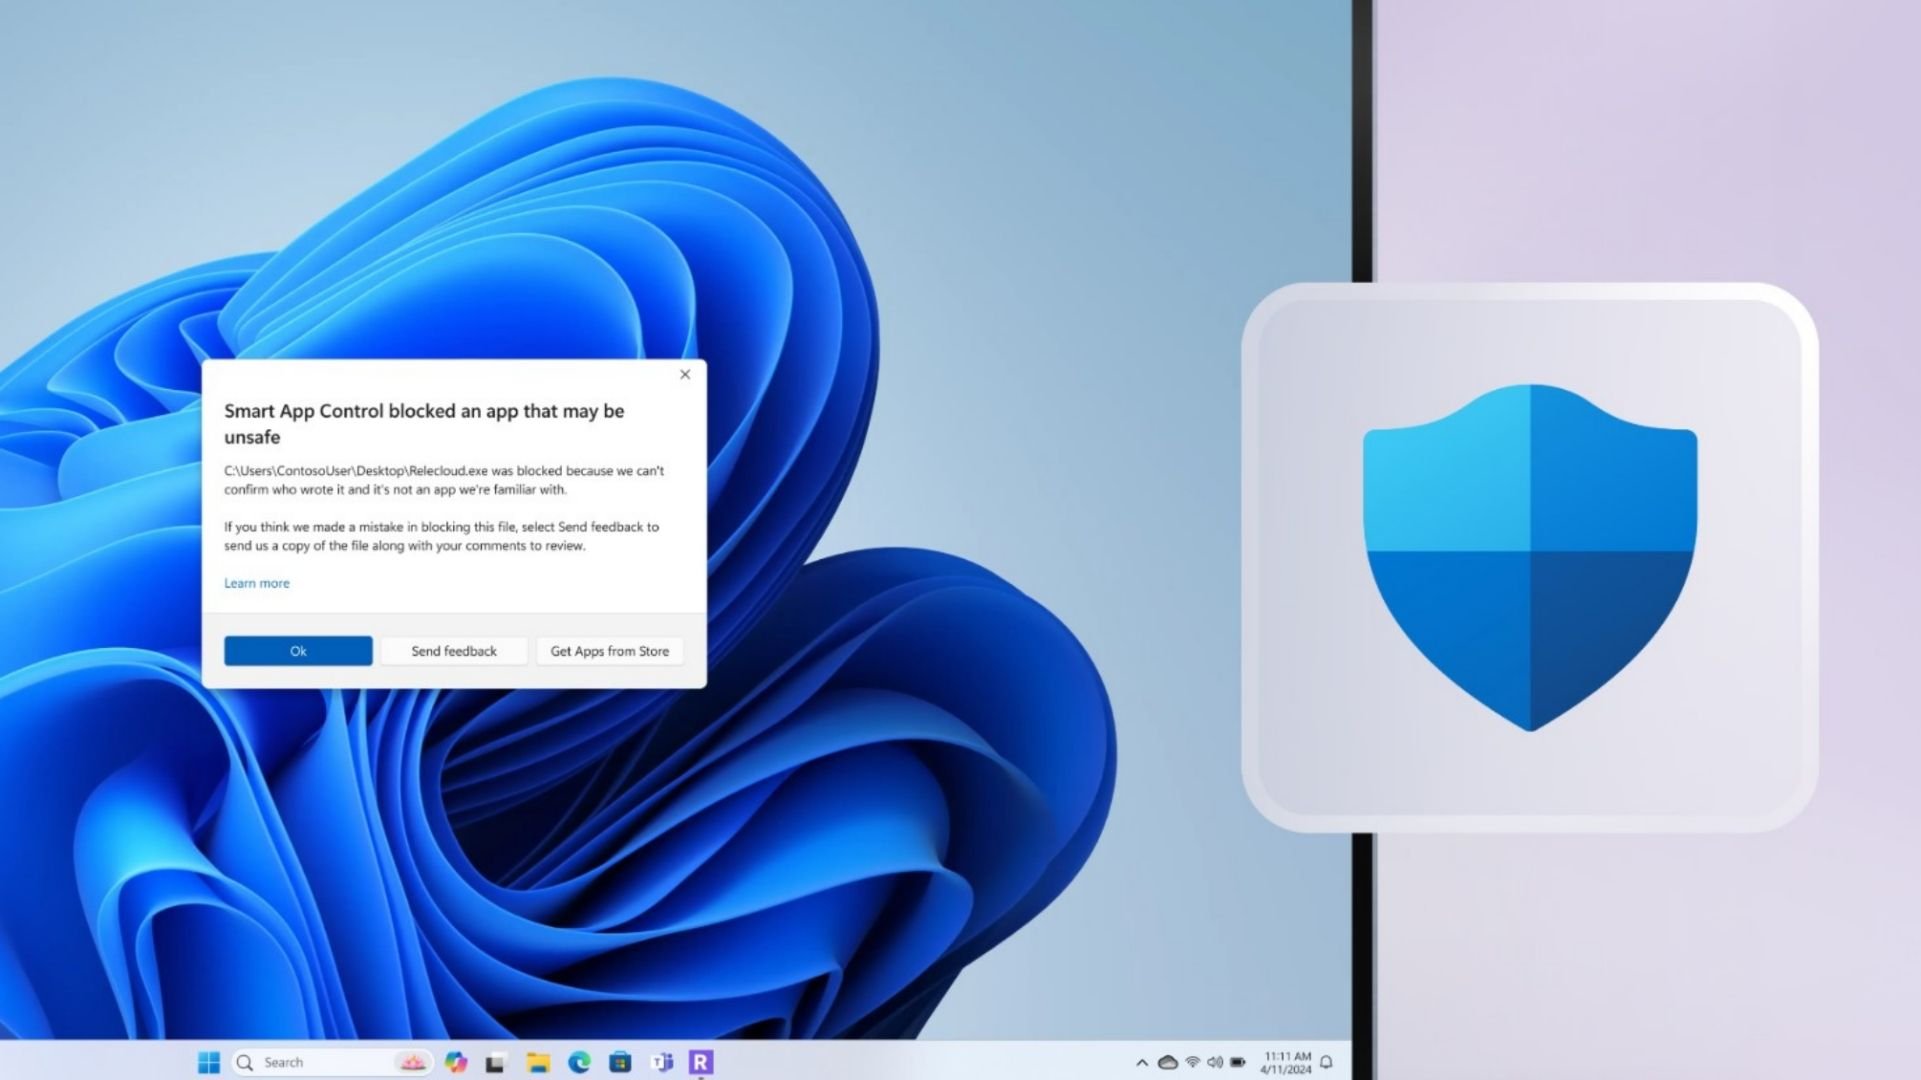Click the volume speaker tray icon
This screenshot has width=1921, height=1080.
tap(1215, 1062)
